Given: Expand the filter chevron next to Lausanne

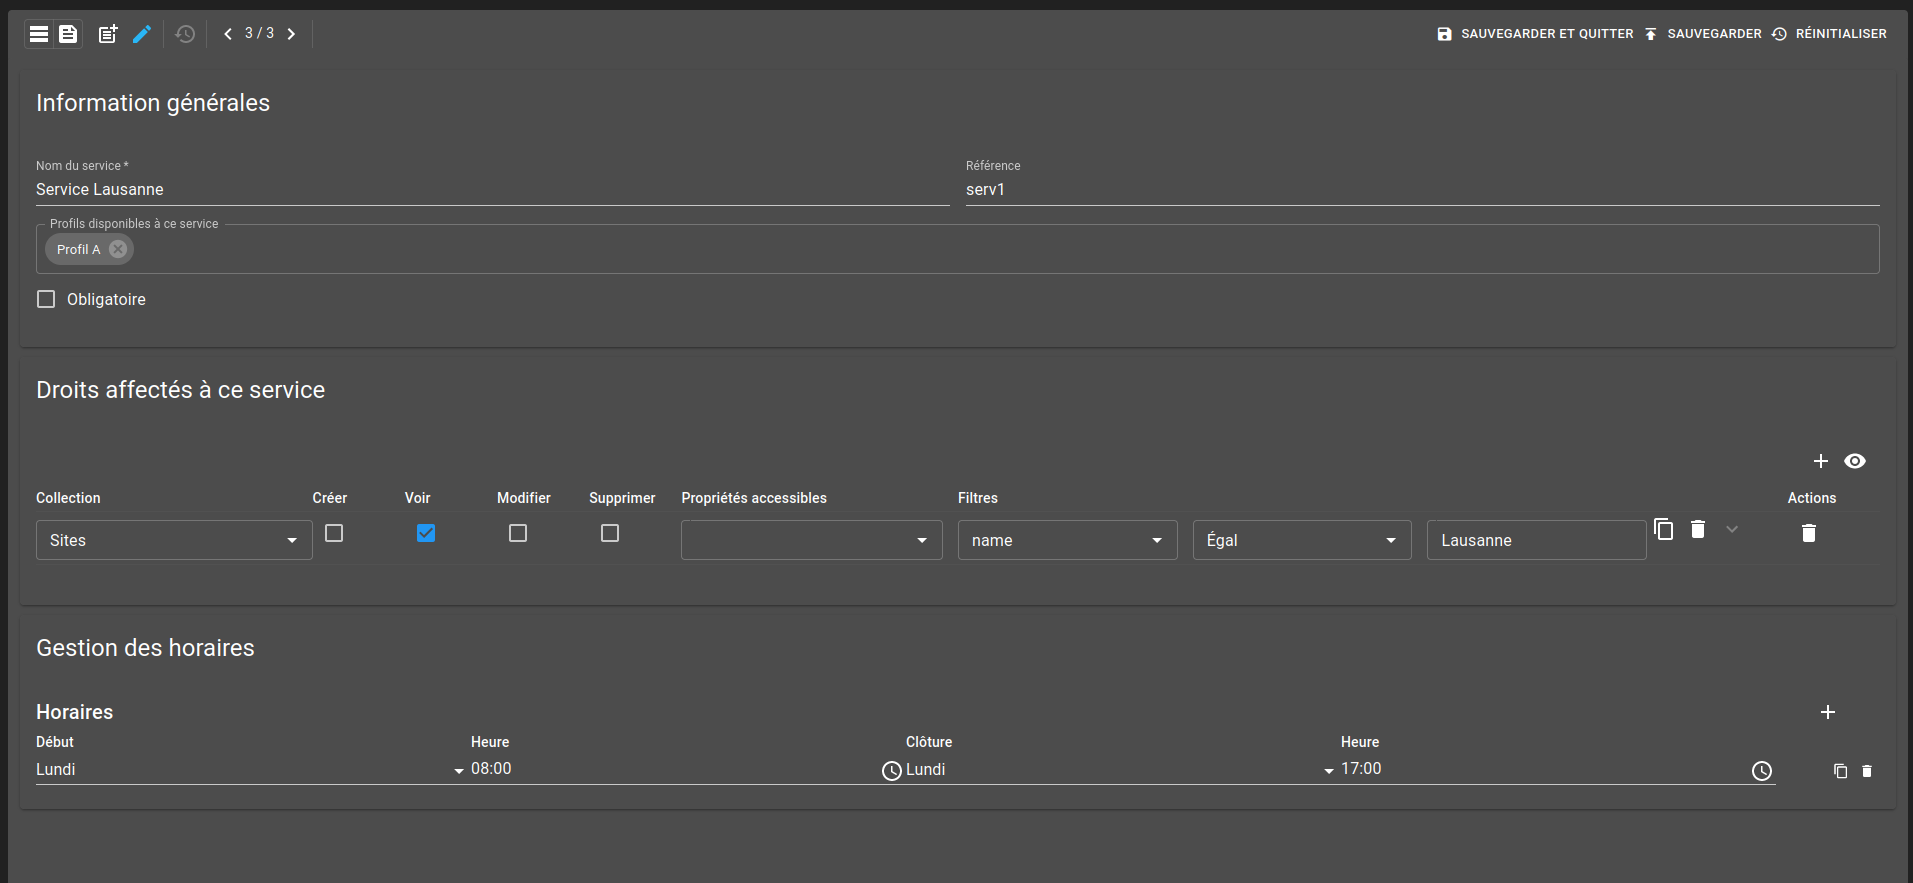Looking at the screenshot, I should (1732, 529).
